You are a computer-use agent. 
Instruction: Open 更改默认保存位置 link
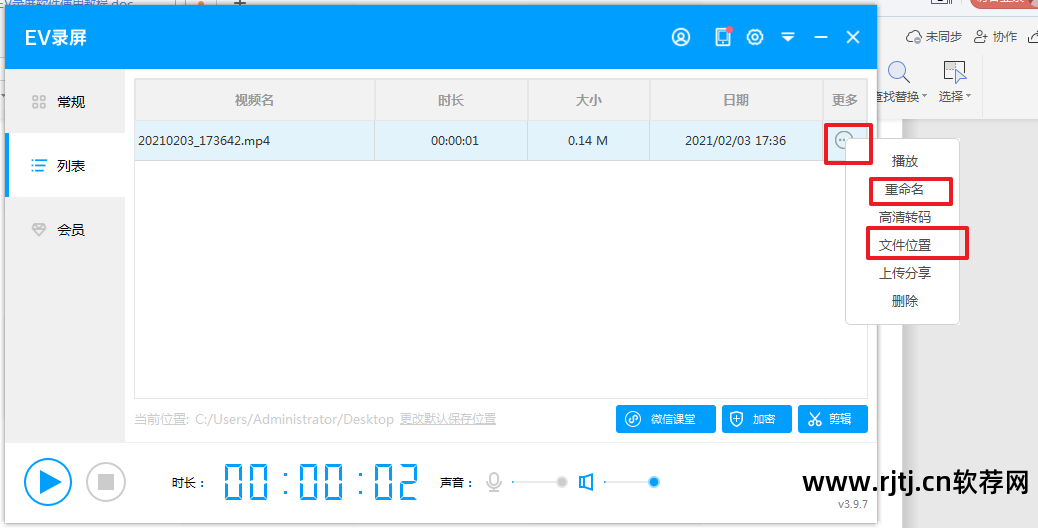[x=448, y=419]
